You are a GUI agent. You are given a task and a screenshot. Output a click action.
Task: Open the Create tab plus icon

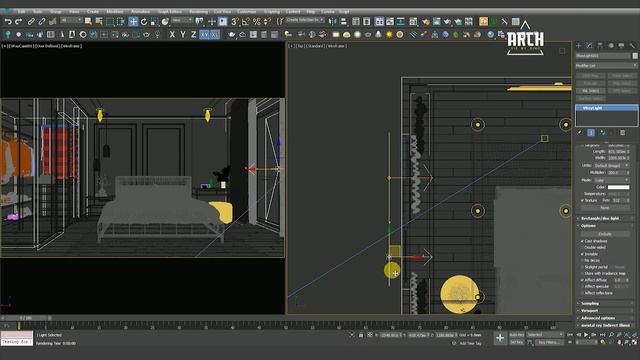[x=578, y=45]
